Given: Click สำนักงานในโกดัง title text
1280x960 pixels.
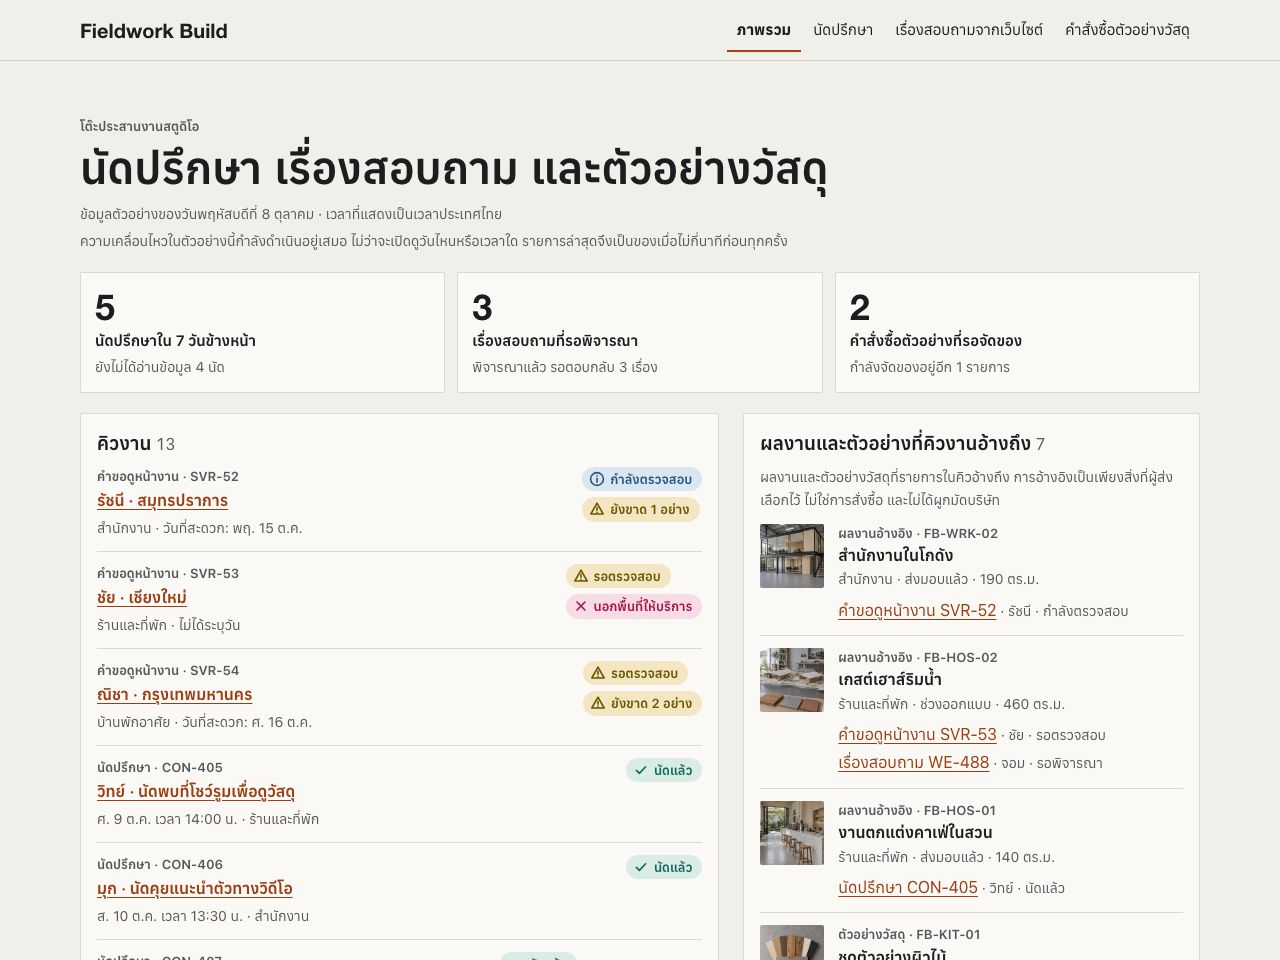Looking at the screenshot, I should [x=895, y=556].
